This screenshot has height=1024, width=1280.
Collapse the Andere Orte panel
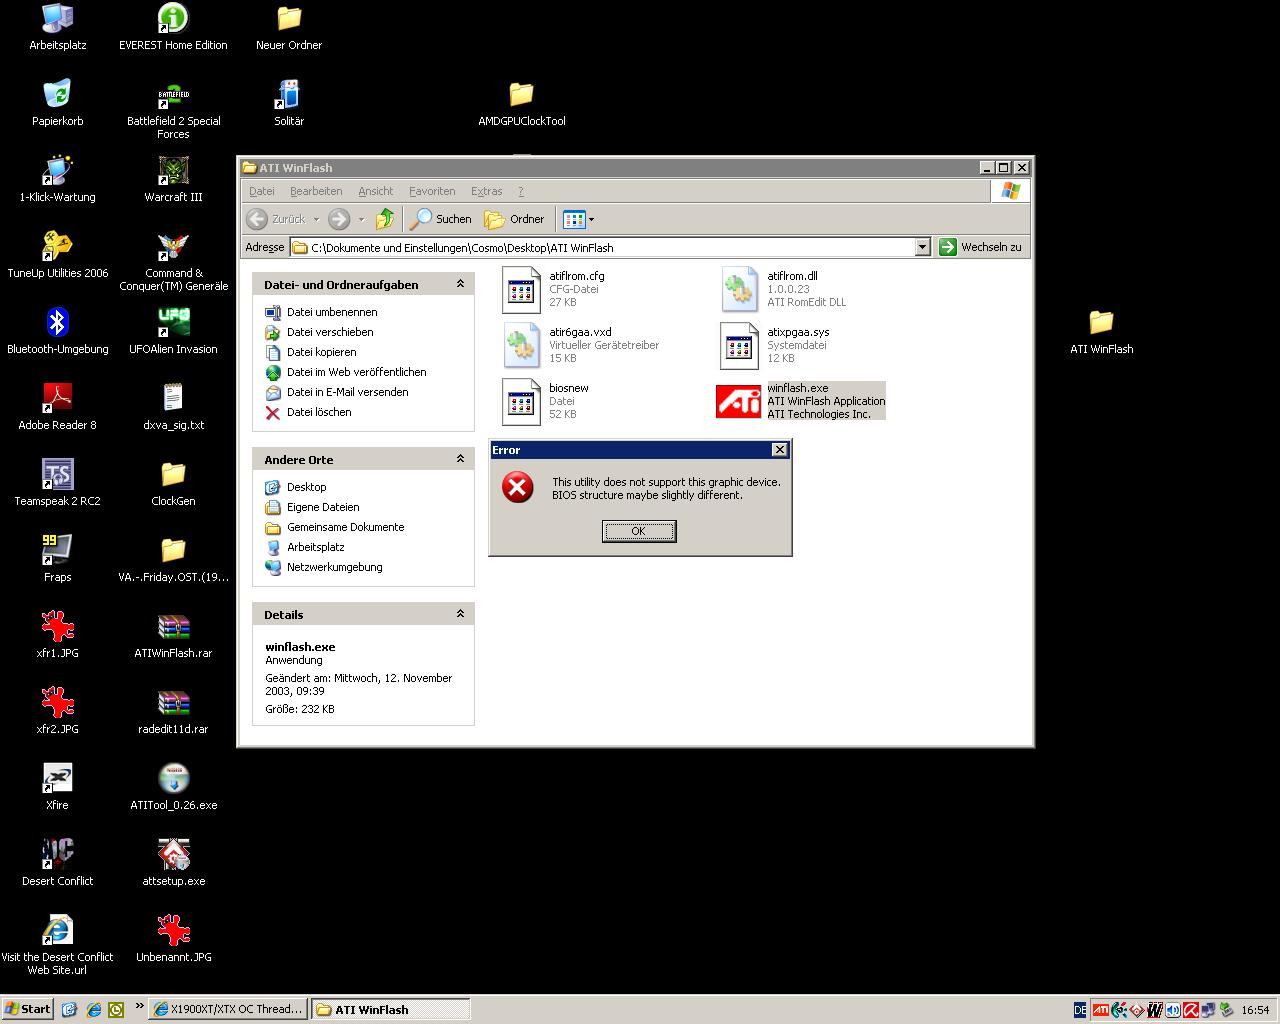point(461,459)
